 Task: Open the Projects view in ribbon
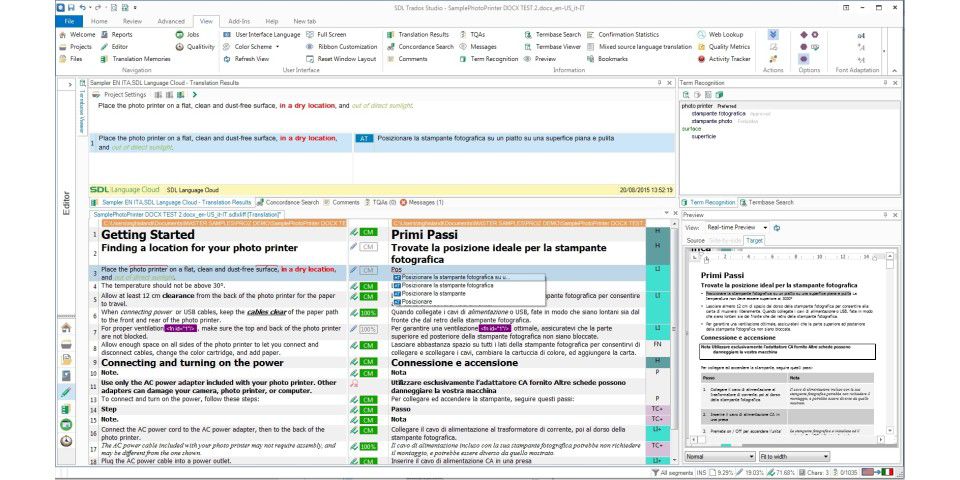point(76,47)
